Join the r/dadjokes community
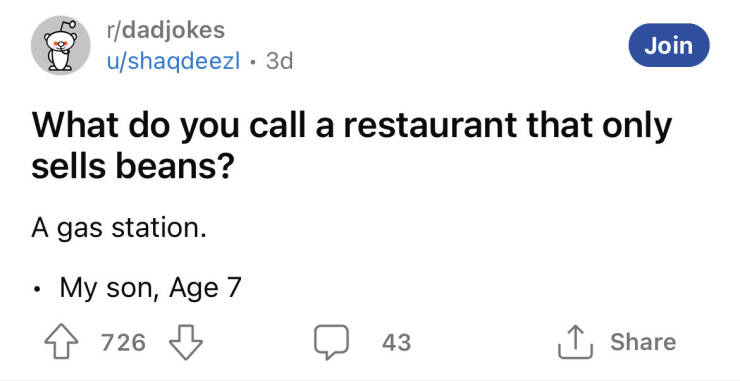The width and height of the screenshot is (740, 381). pyautogui.click(x=669, y=45)
